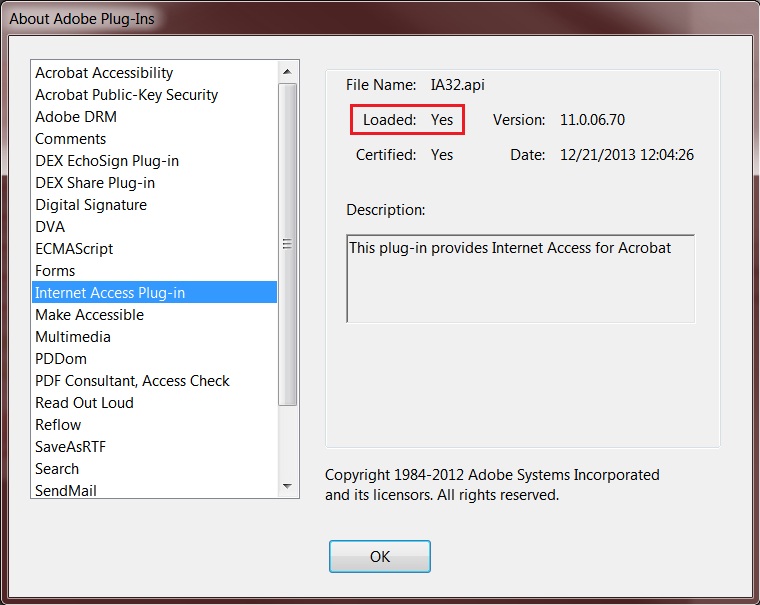
Task: Click the plug-in Description text box
Action: point(521,279)
